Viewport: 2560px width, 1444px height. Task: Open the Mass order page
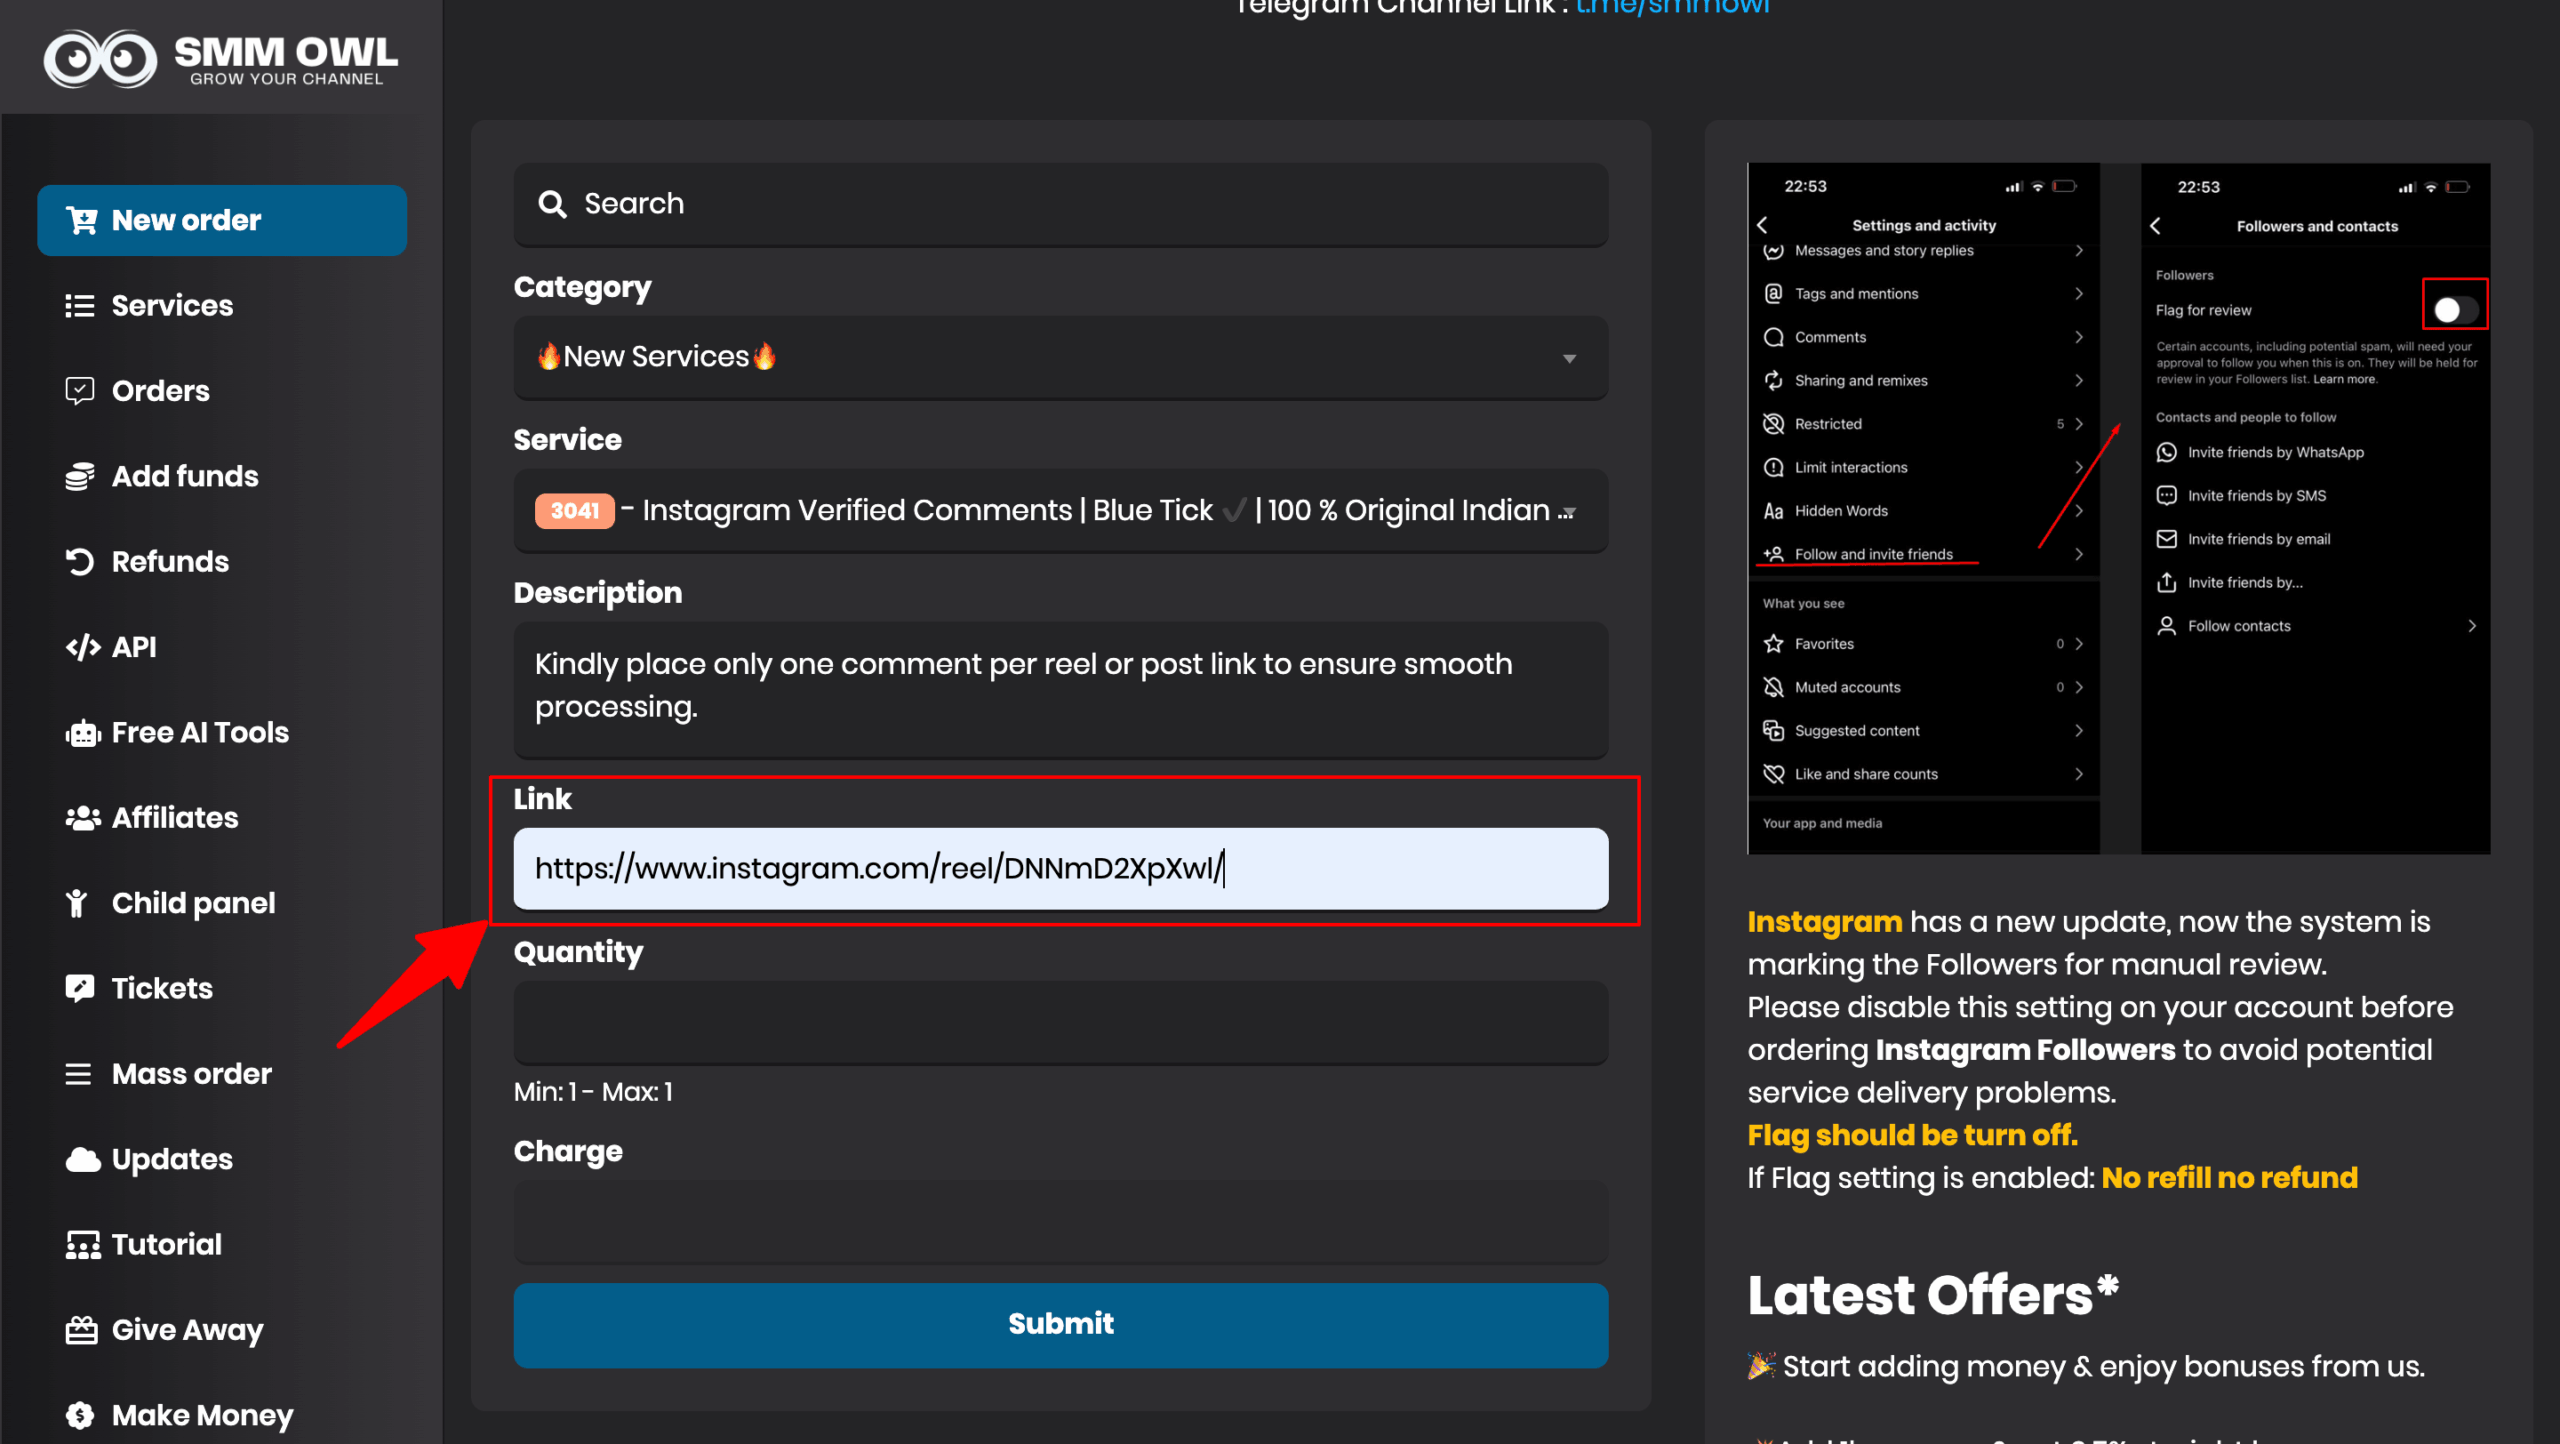[192, 1074]
